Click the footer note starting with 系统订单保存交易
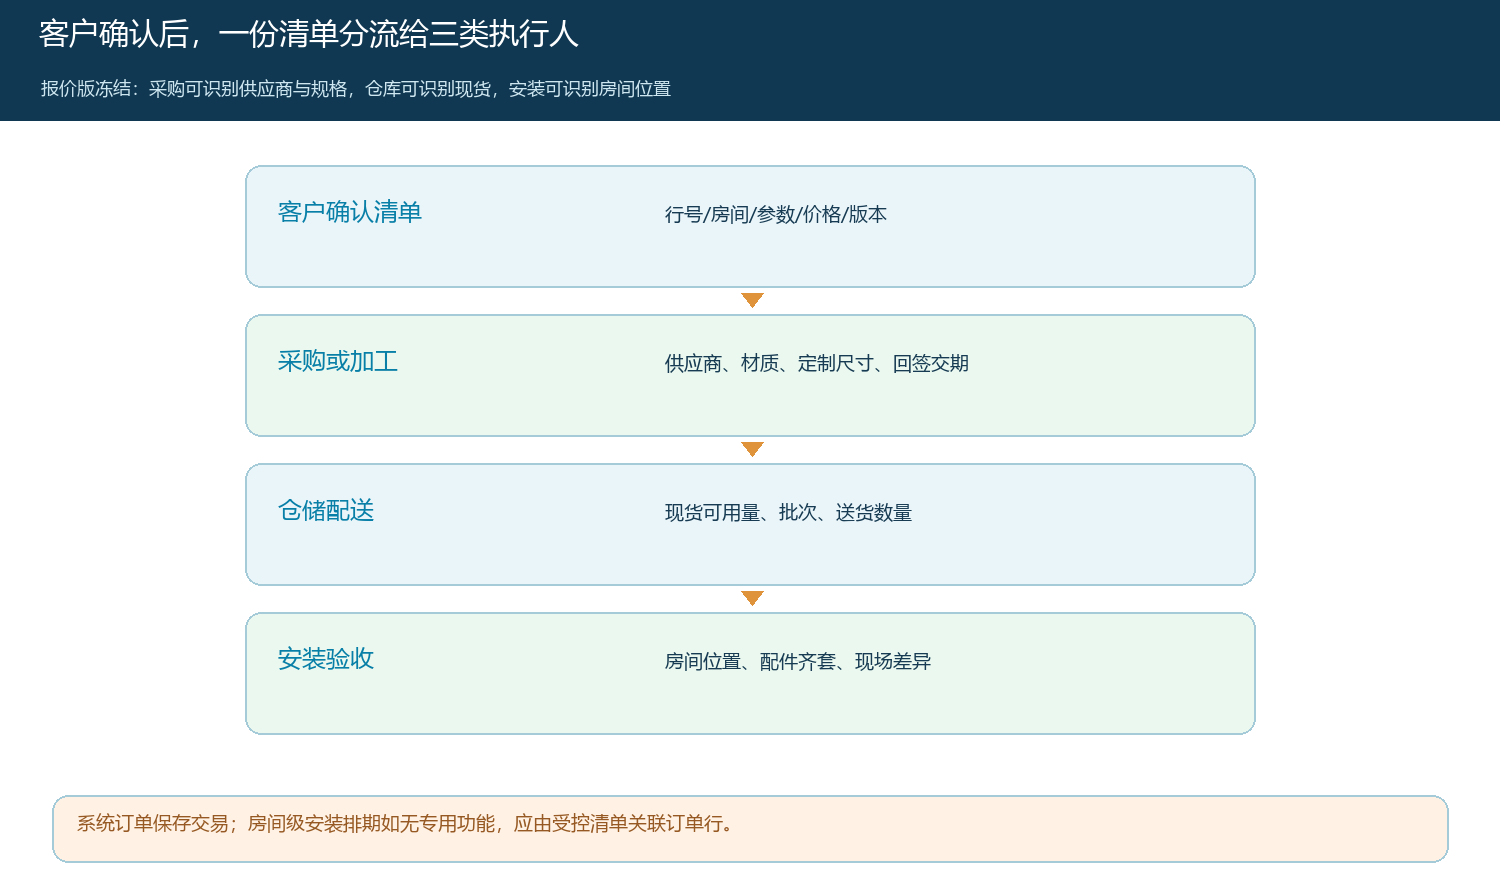 click(x=408, y=823)
